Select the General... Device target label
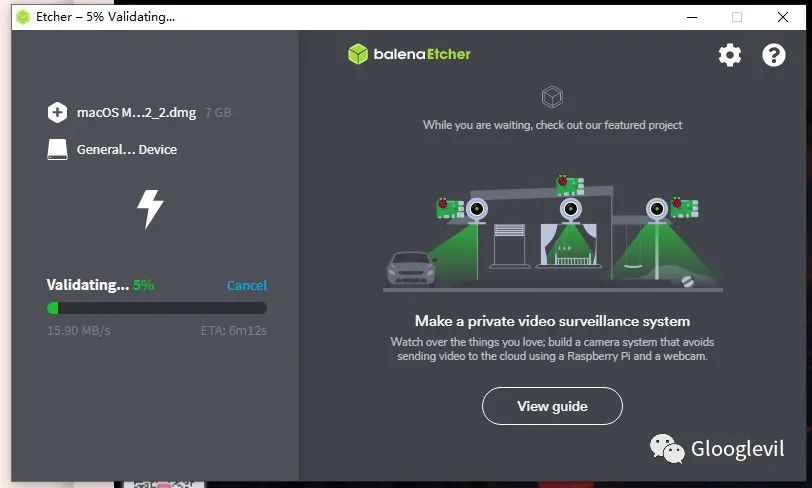 tap(127, 150)
